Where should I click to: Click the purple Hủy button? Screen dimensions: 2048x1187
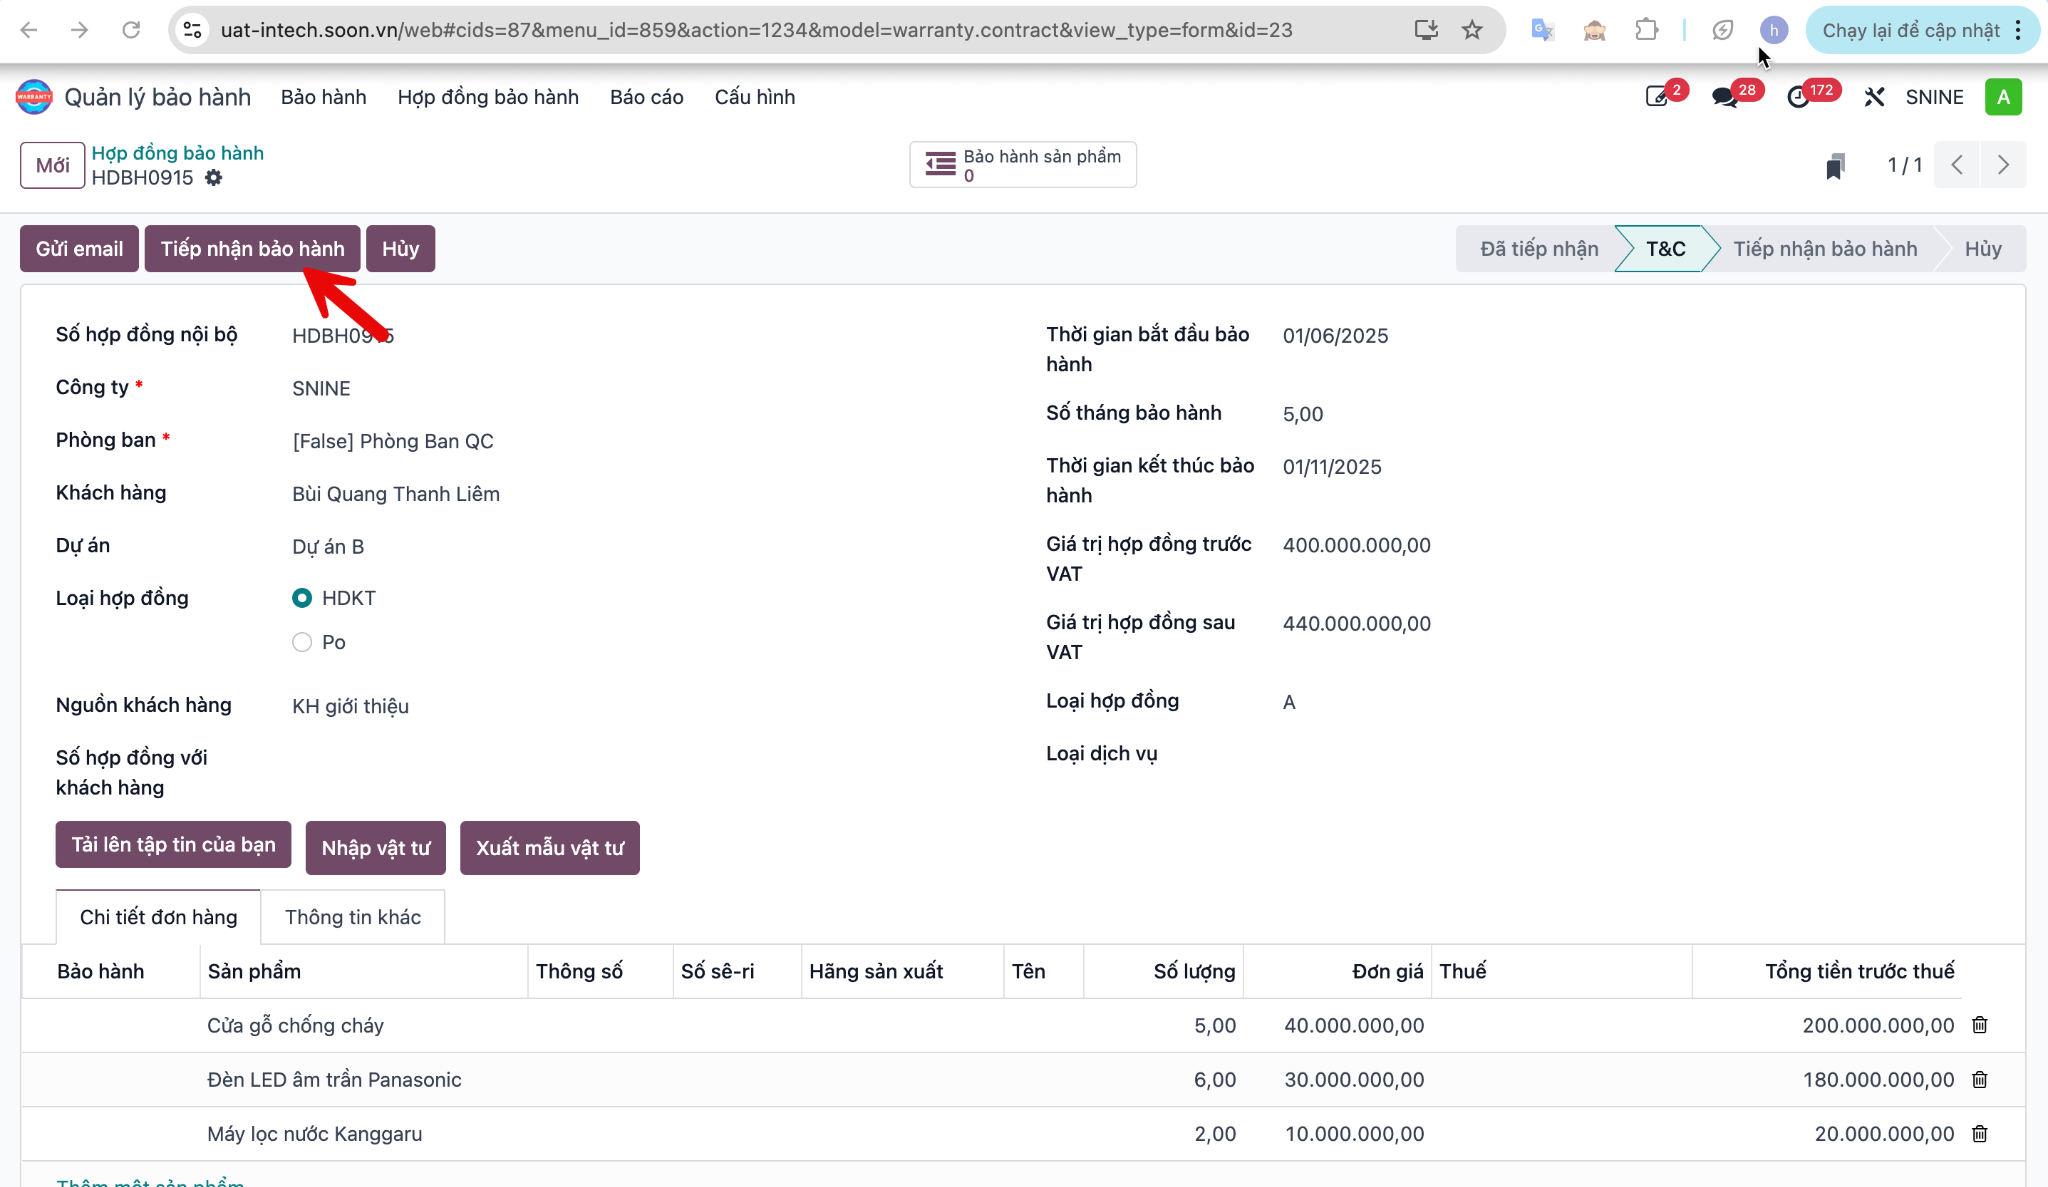pyautogui.click(x=400, y=249)
